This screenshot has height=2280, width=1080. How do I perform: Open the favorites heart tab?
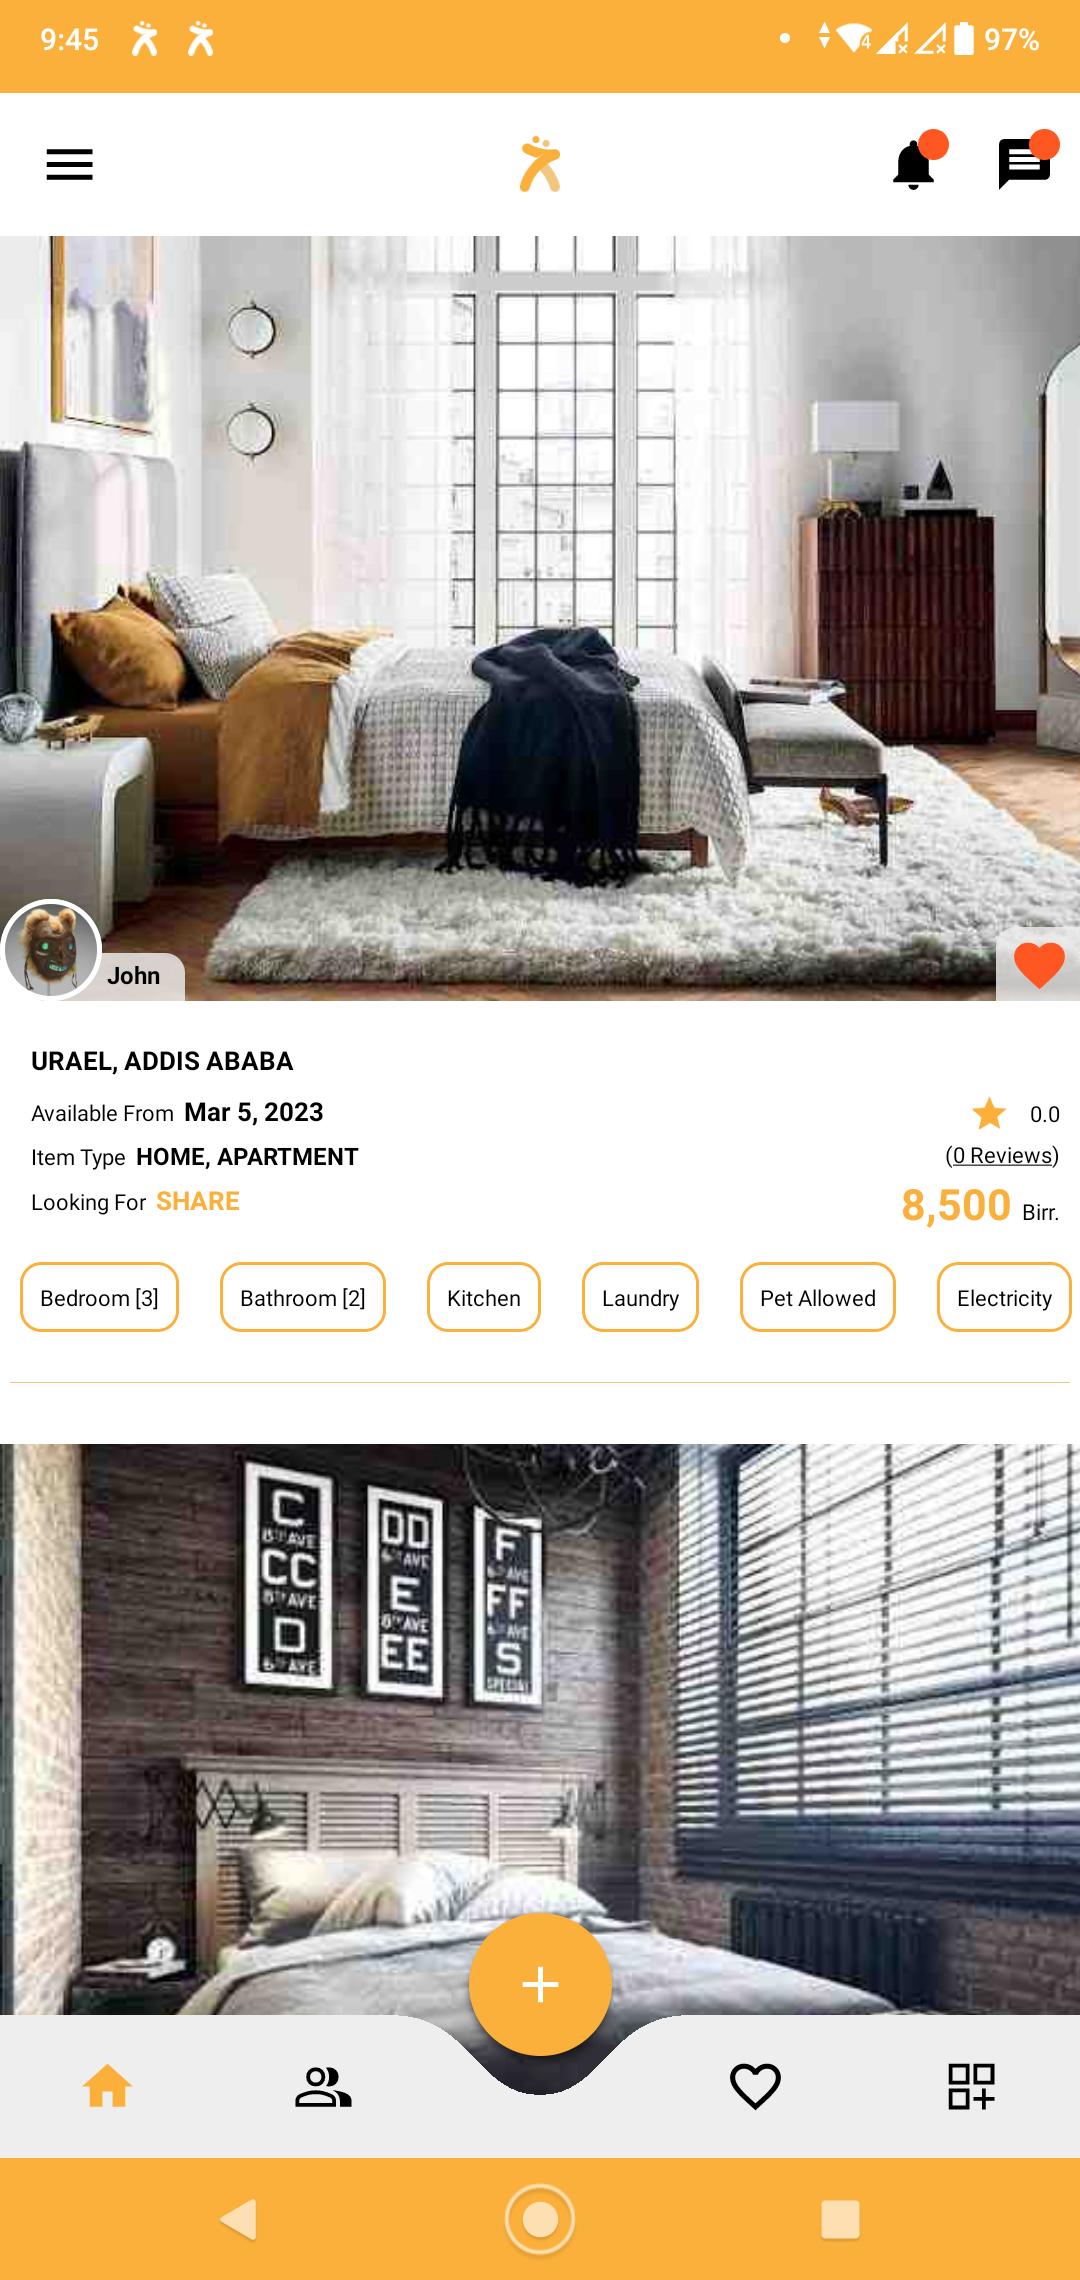click(755, 2086)
